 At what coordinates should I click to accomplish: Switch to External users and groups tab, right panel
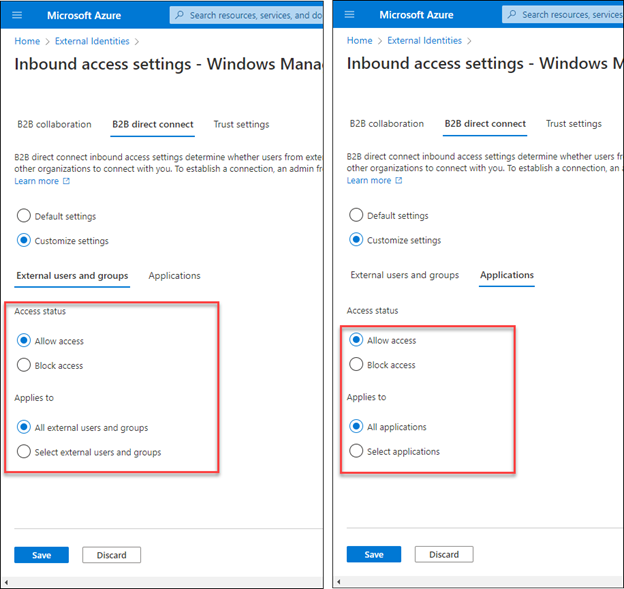pyautogui.click(x=404, y=275)
